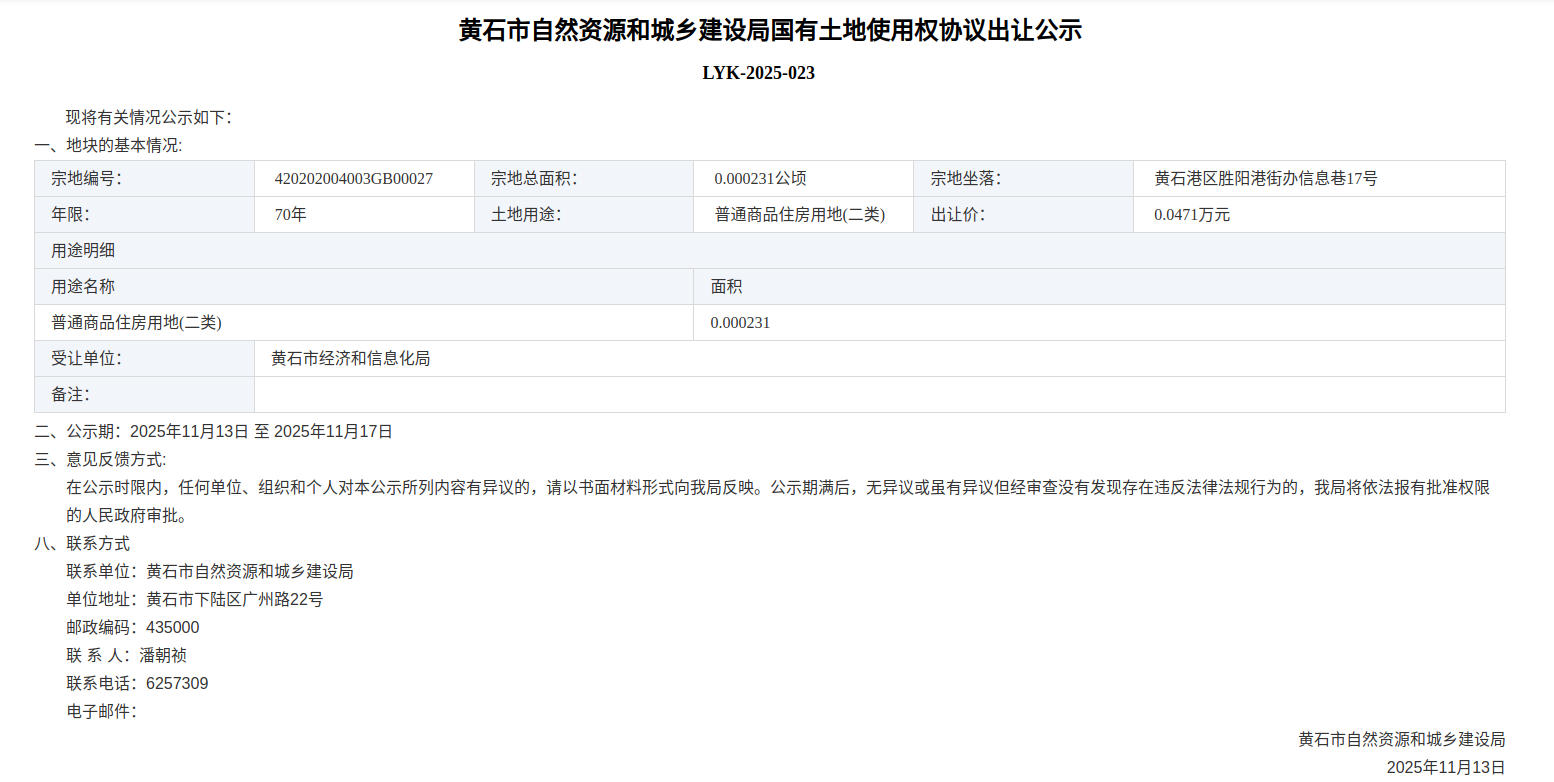Click the area value 0.000231 under 面积
1554x782 pixels.
[740, 323]
